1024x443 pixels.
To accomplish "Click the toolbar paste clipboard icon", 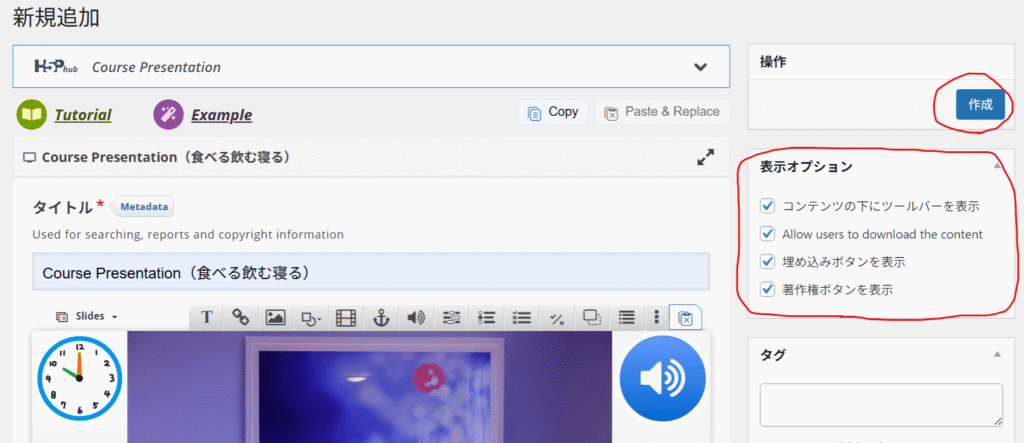I will (685, 318).
